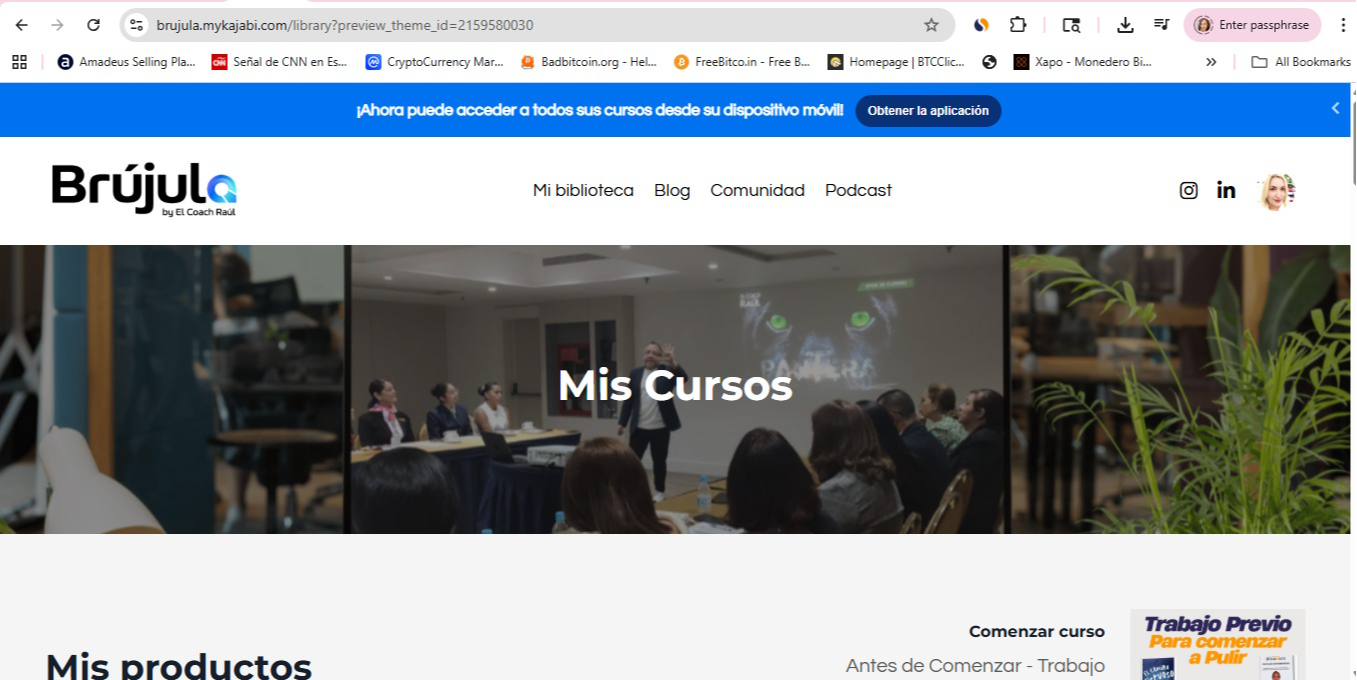Open the Downloads icon in toolbar
The width and height of the screenshot is (1357, 680).
1125,25
